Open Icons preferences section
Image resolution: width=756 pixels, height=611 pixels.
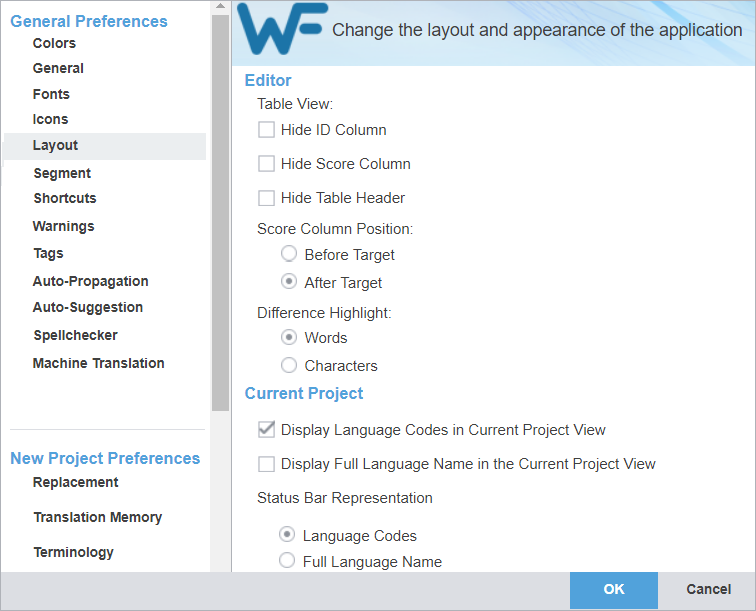pyautogui.click(x=50, y=119)
